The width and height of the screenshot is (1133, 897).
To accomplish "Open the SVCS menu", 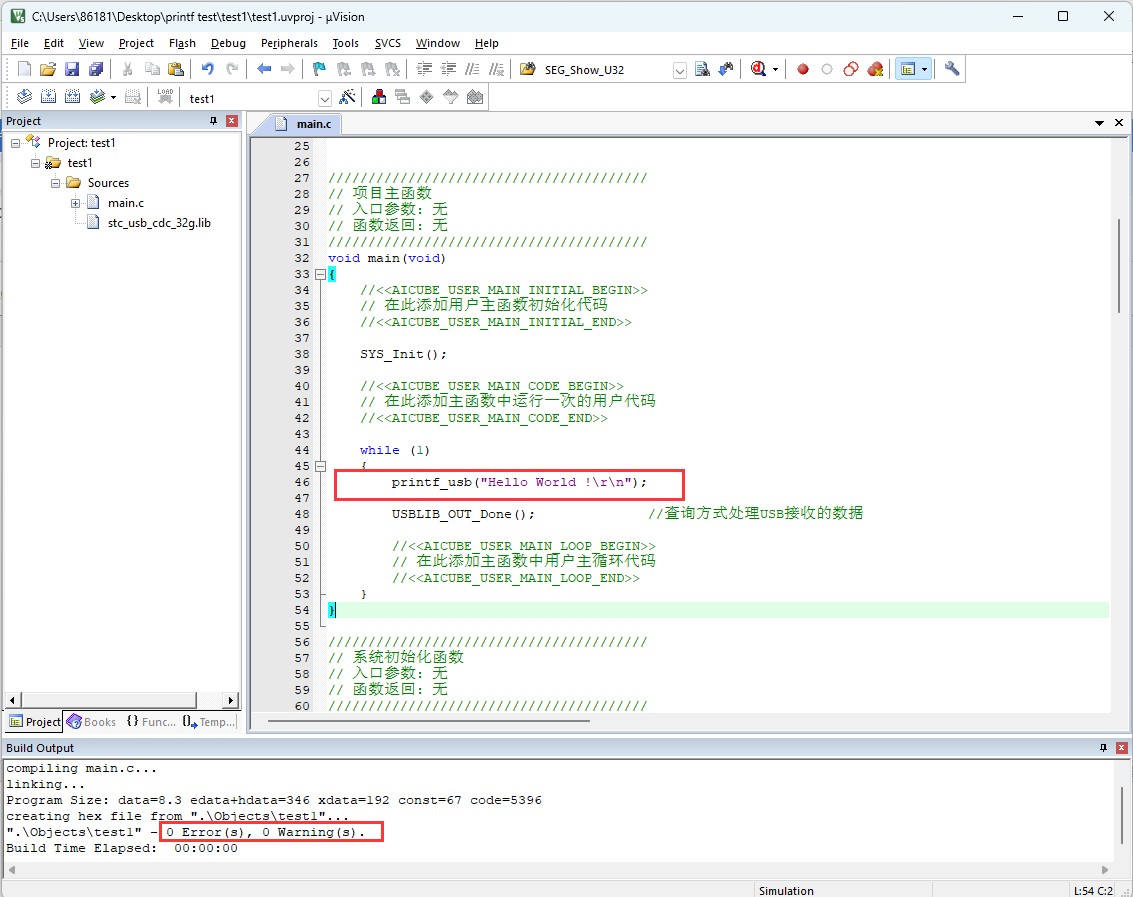I will click(387, 43).
